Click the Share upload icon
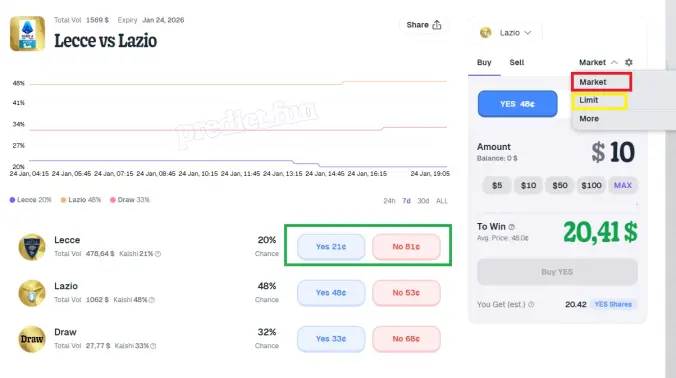 (437, 25)
